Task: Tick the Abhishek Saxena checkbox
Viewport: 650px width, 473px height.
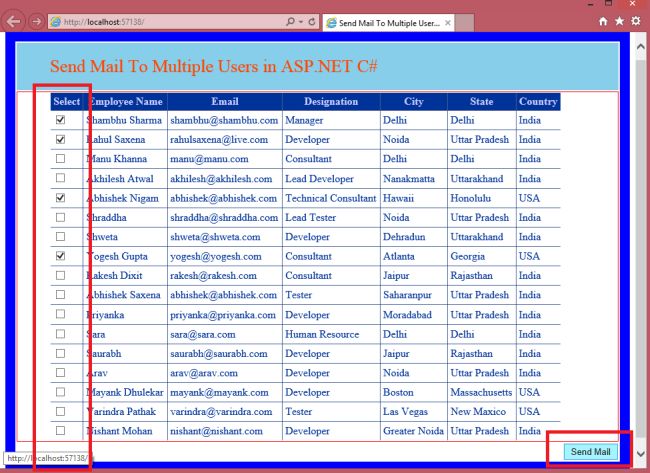Action: point(61,294)
